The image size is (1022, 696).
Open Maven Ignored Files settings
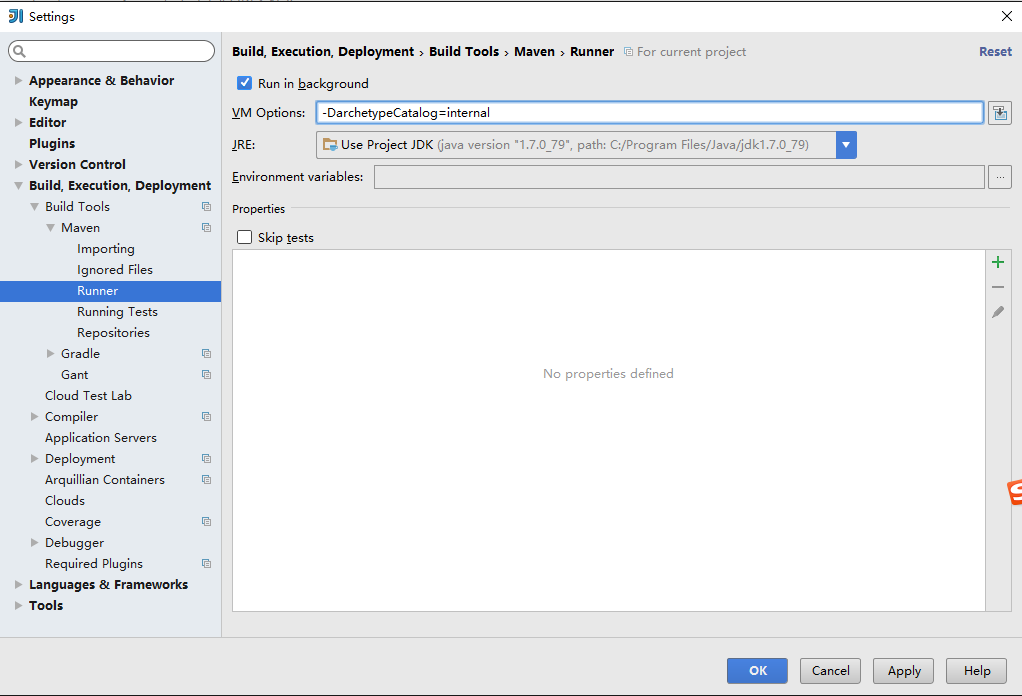[115, 270]
